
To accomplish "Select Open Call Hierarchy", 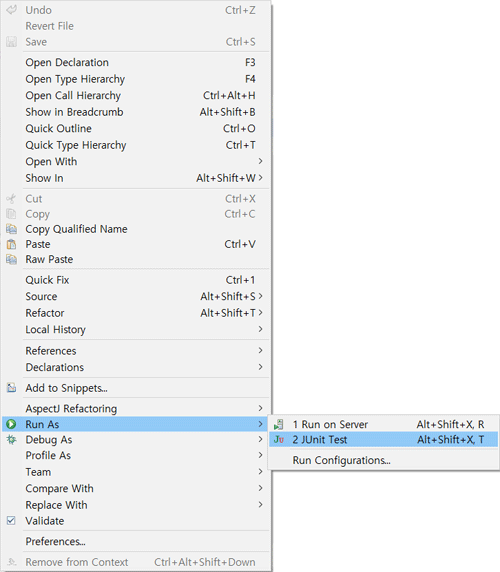I will point(137,96).
